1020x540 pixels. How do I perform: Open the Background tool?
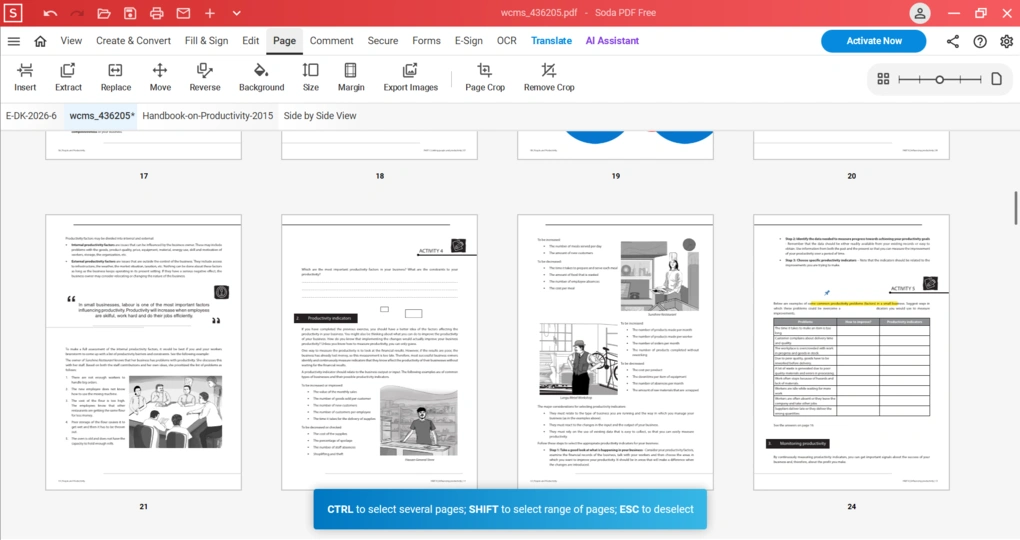(262, 77)
